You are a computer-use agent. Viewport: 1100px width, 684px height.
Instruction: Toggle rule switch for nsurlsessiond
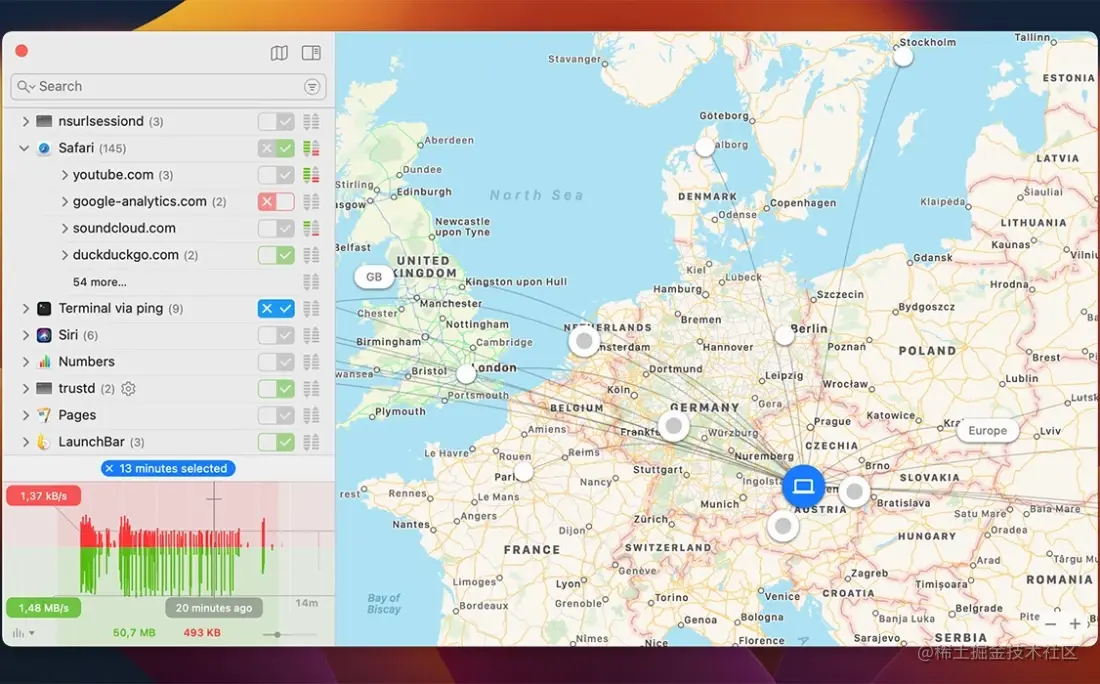click(x=276, y=121)
